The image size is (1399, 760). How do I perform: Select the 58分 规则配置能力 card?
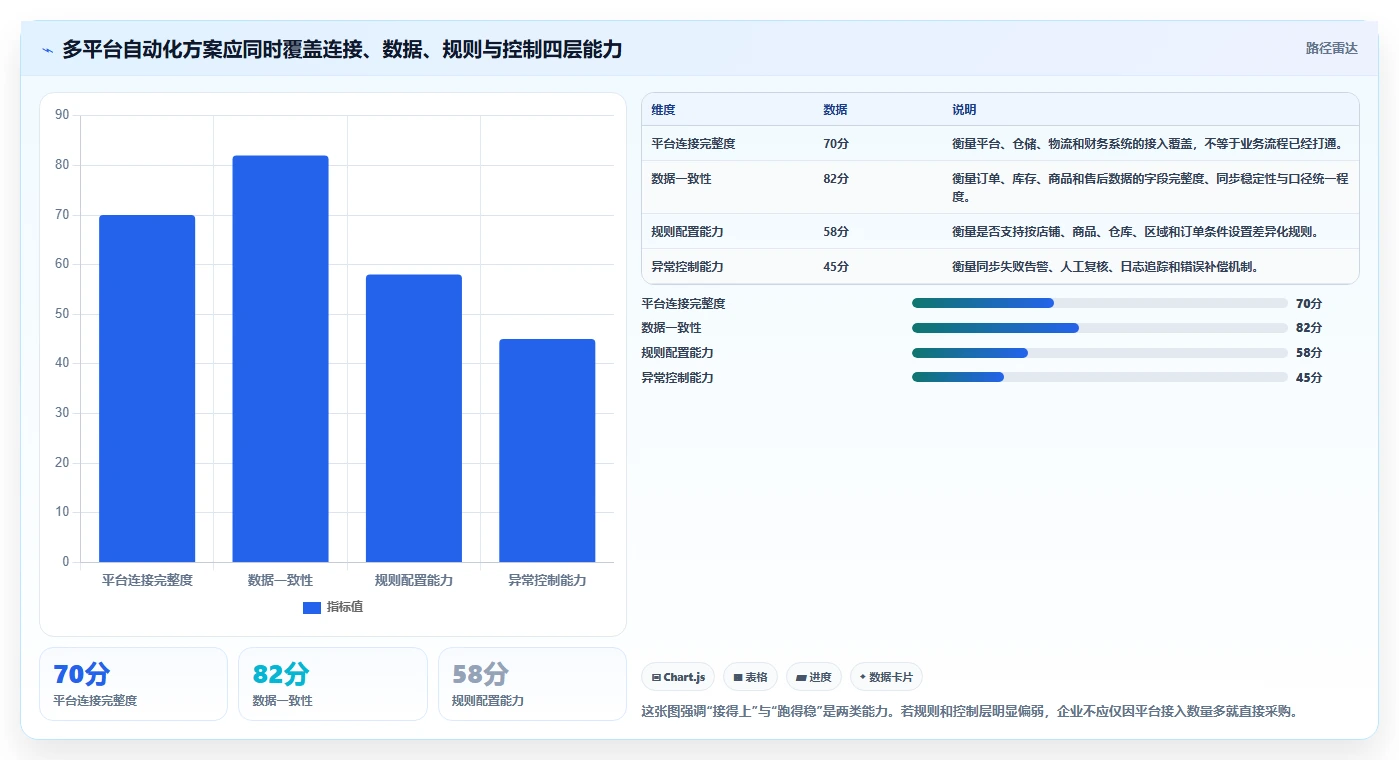point(532,684)
